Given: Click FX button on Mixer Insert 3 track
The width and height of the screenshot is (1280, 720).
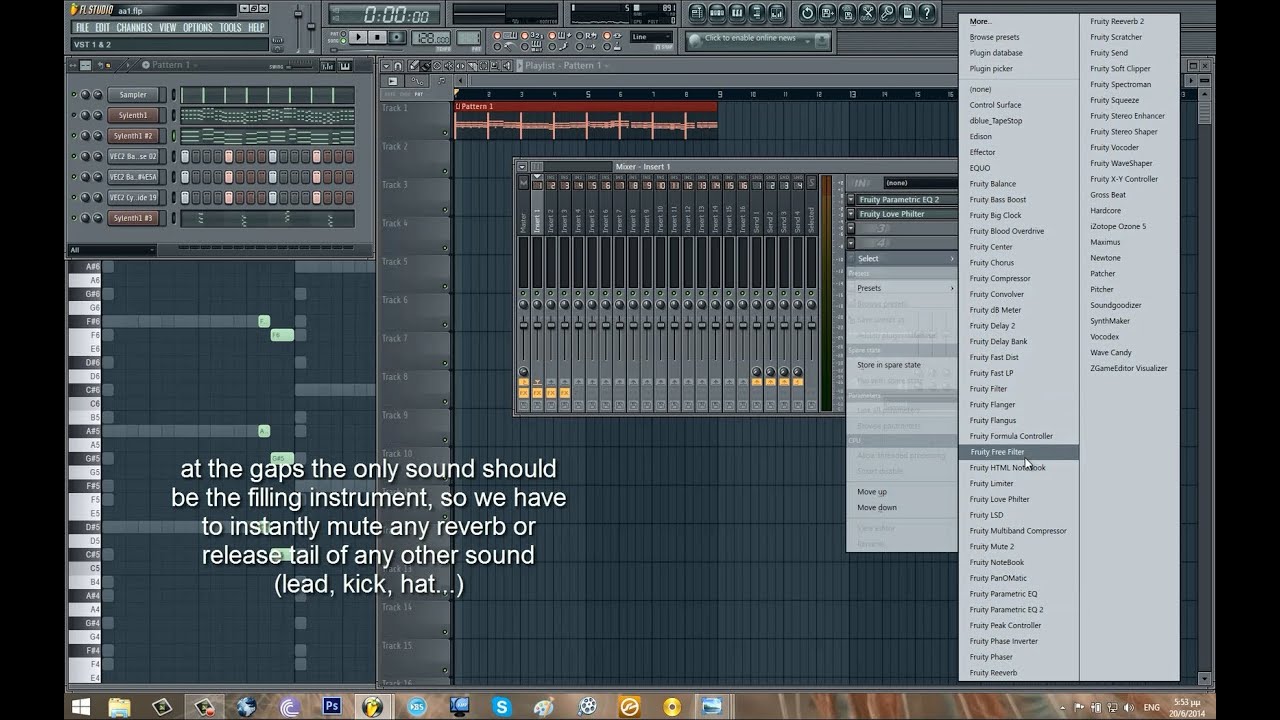Looking at the screenshot, I should (565, 393).
